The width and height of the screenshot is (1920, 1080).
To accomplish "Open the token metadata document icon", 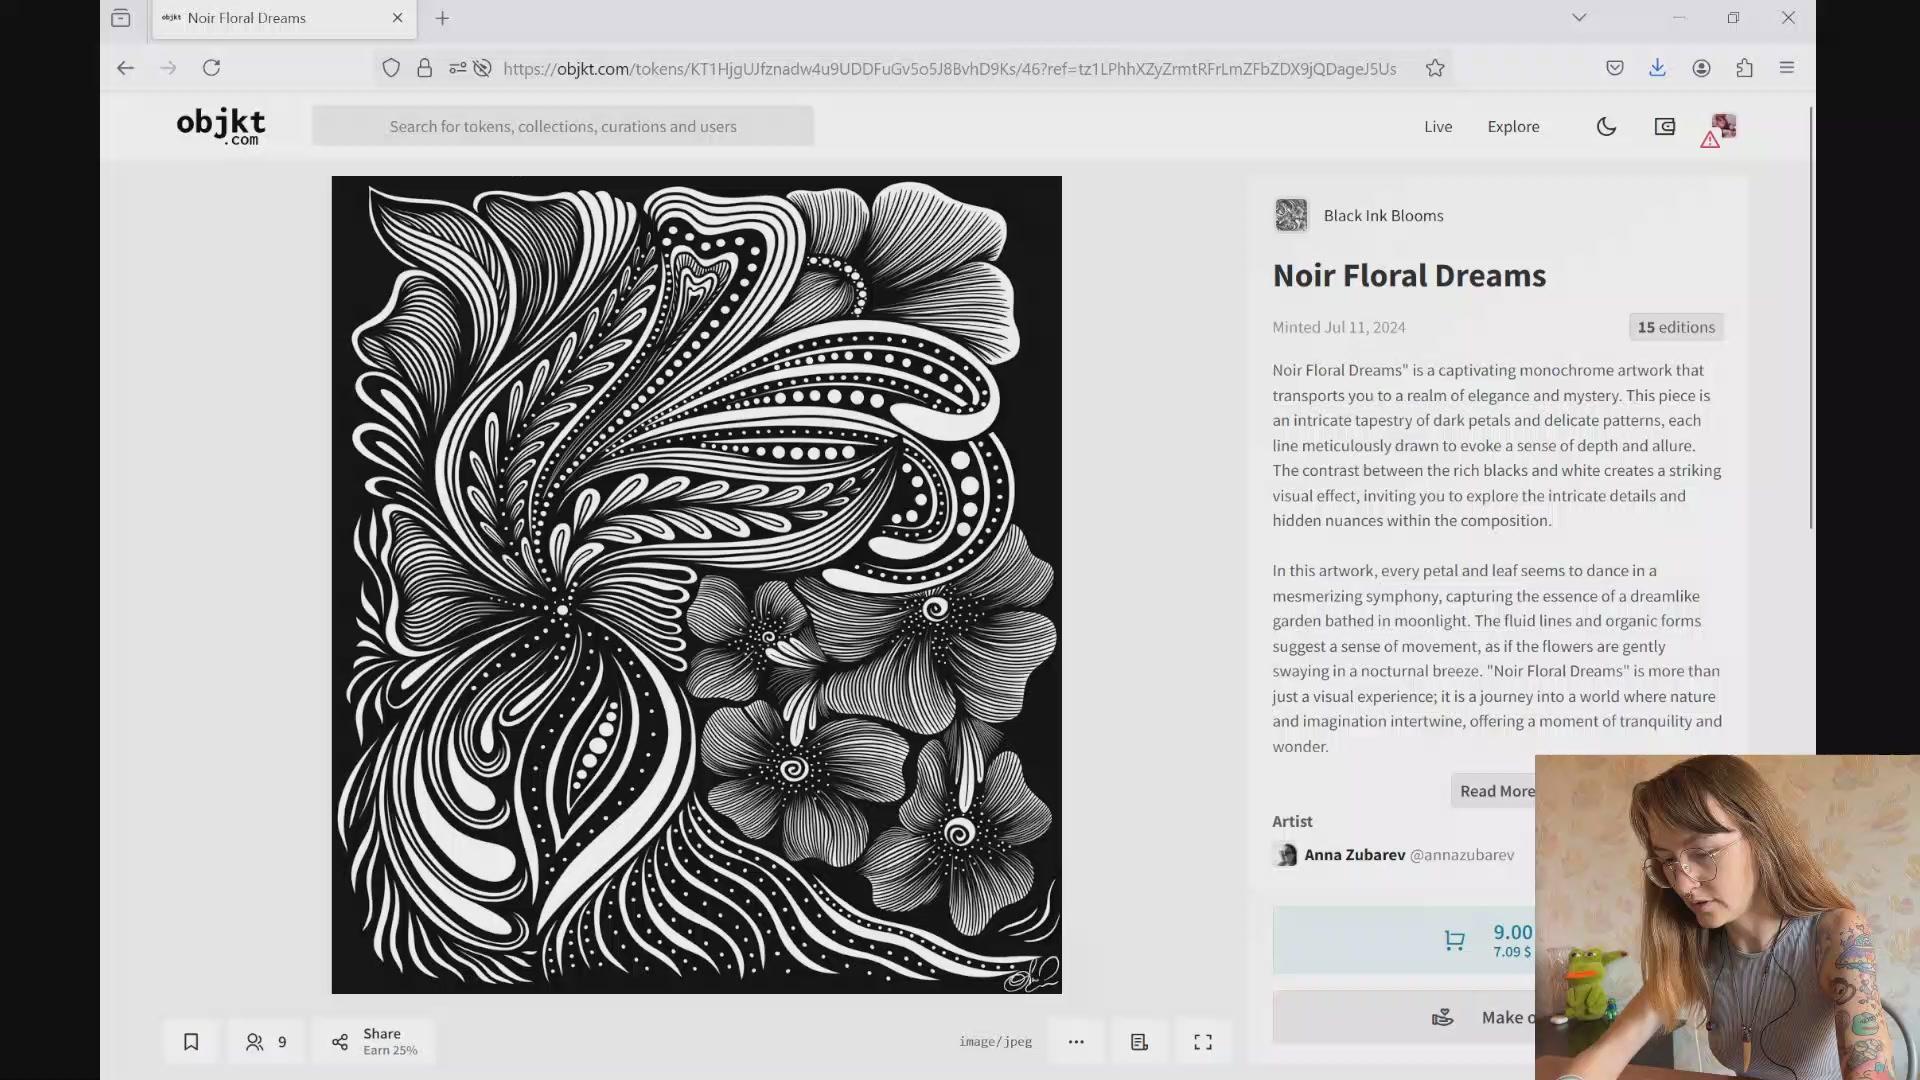I will 1139,1042.
